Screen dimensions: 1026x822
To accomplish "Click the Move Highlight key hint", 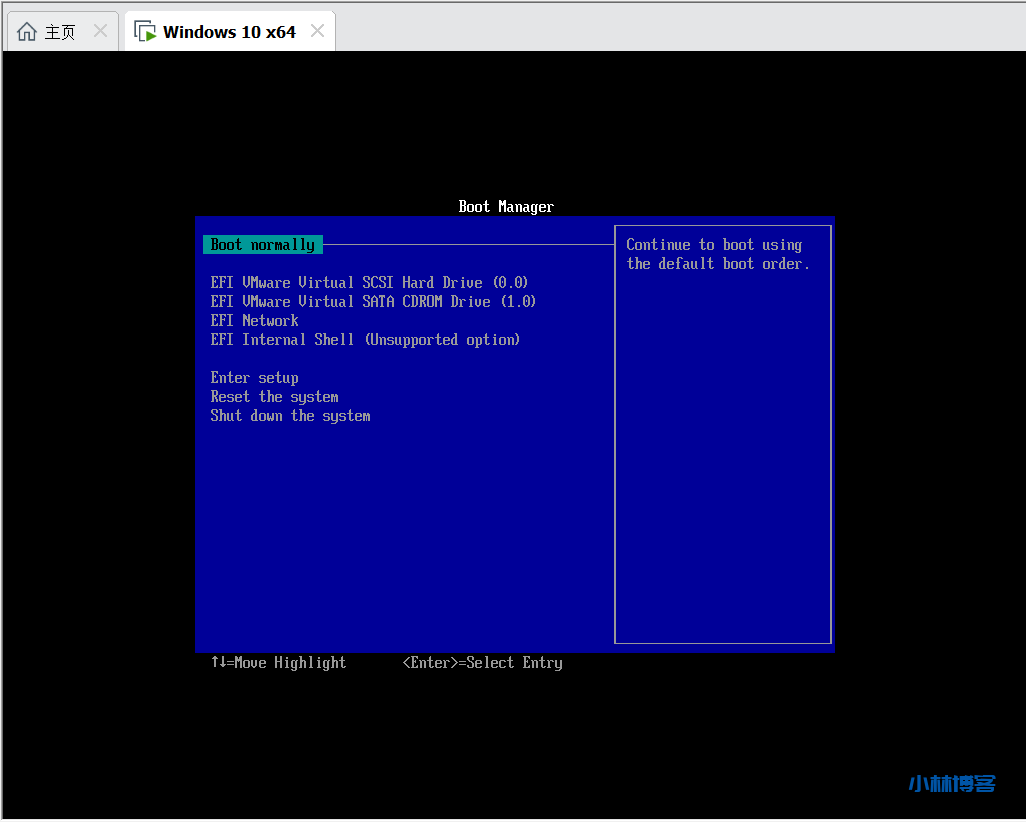I will tap(278, 663).
